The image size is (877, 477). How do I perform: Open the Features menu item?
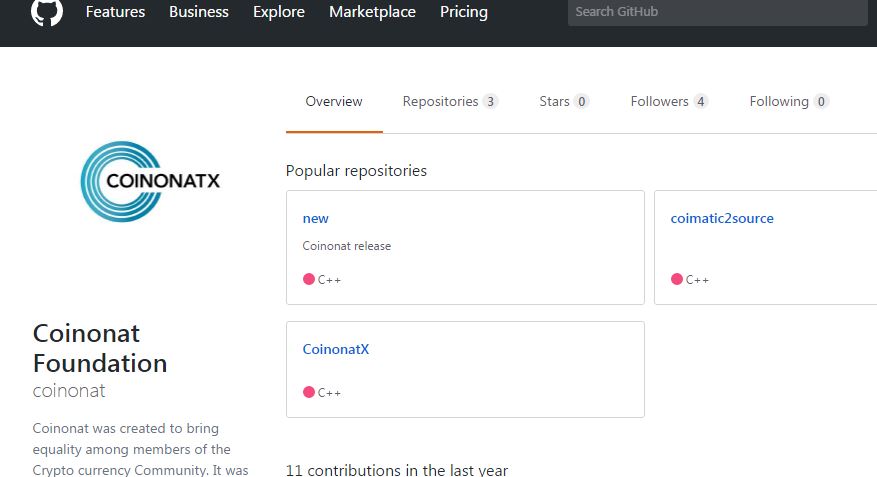115,12
